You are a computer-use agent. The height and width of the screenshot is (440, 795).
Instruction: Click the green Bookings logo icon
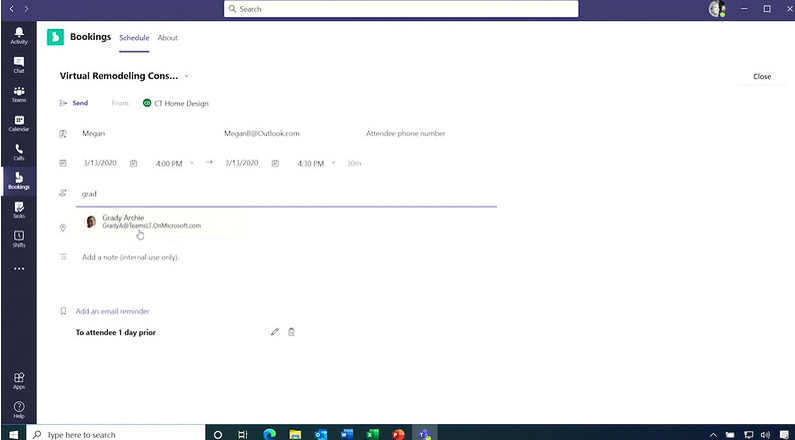point(55,37)
